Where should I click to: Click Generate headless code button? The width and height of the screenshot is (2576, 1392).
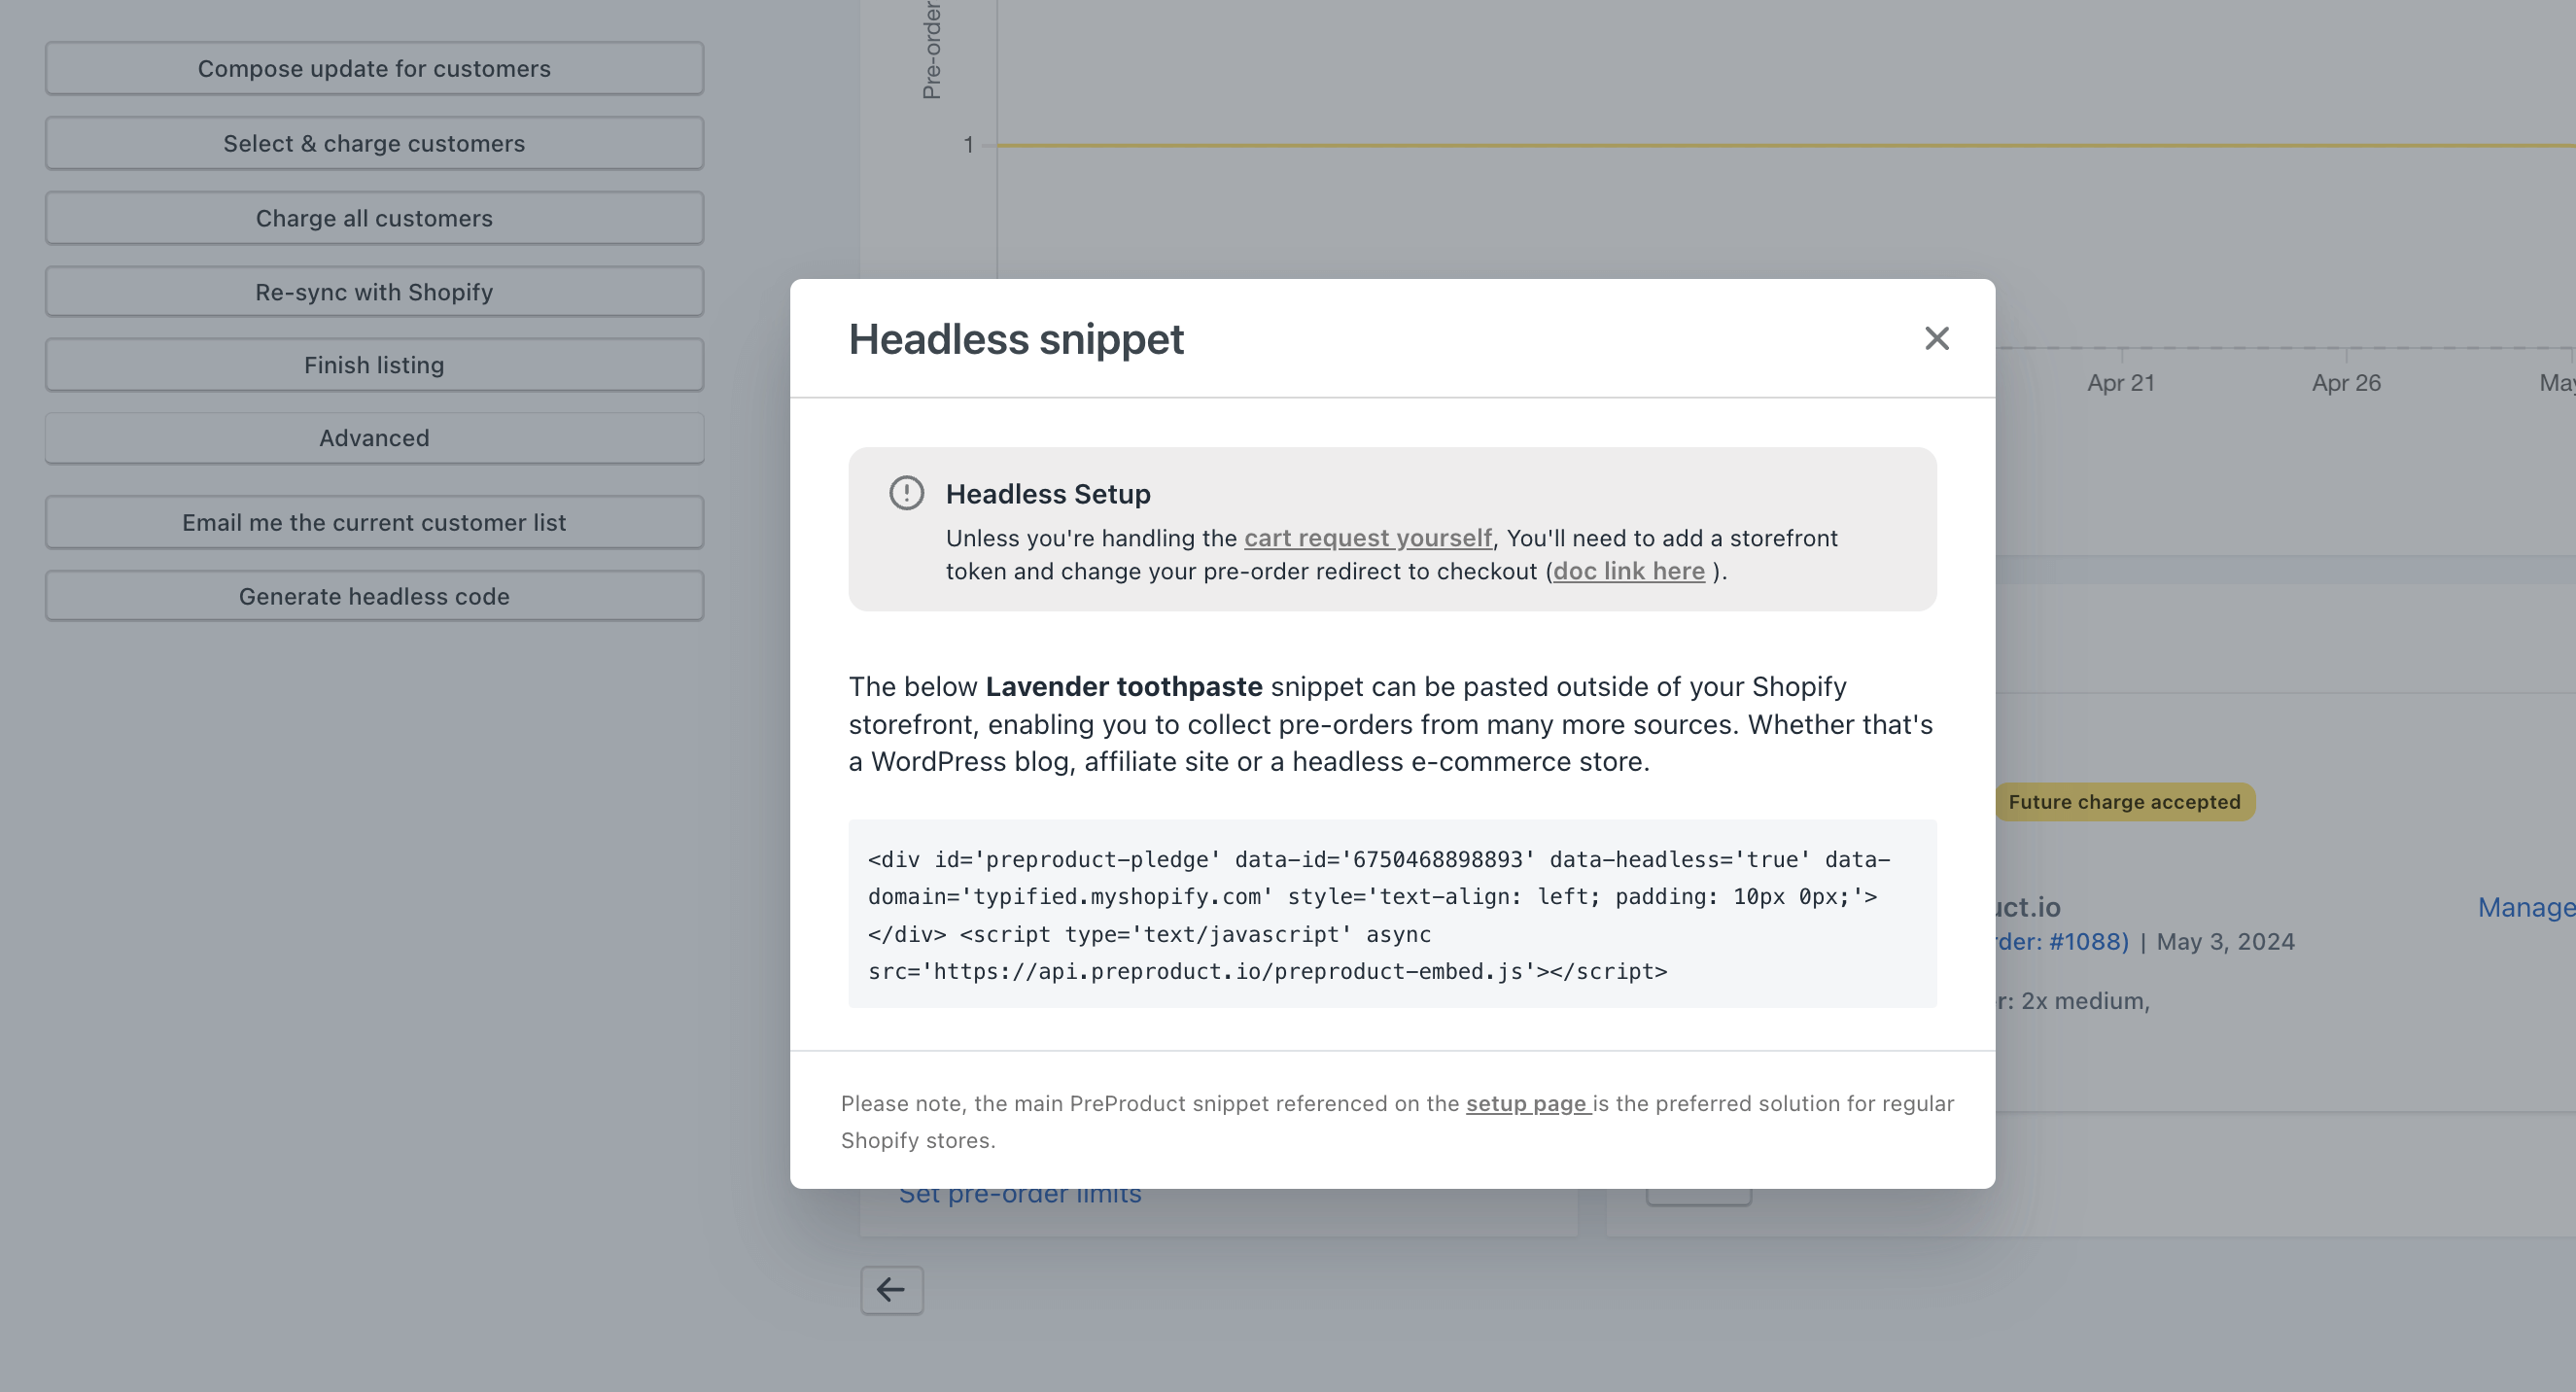click(374, 596)
